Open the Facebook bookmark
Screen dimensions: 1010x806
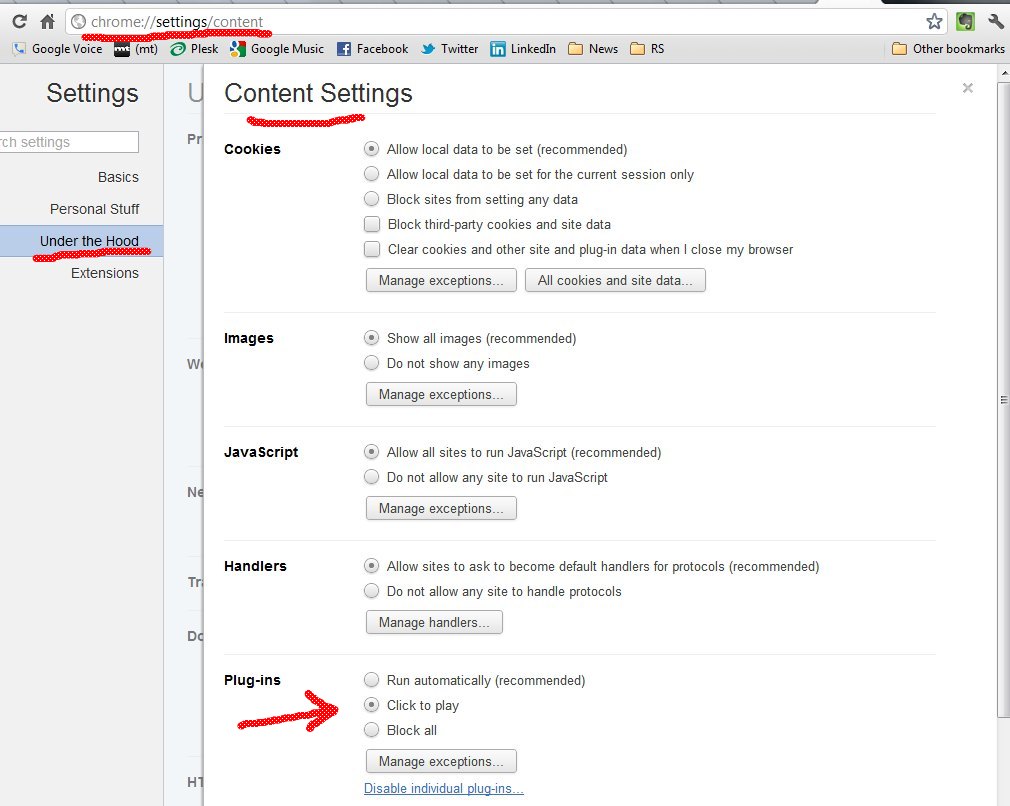(x=372, y=48)
